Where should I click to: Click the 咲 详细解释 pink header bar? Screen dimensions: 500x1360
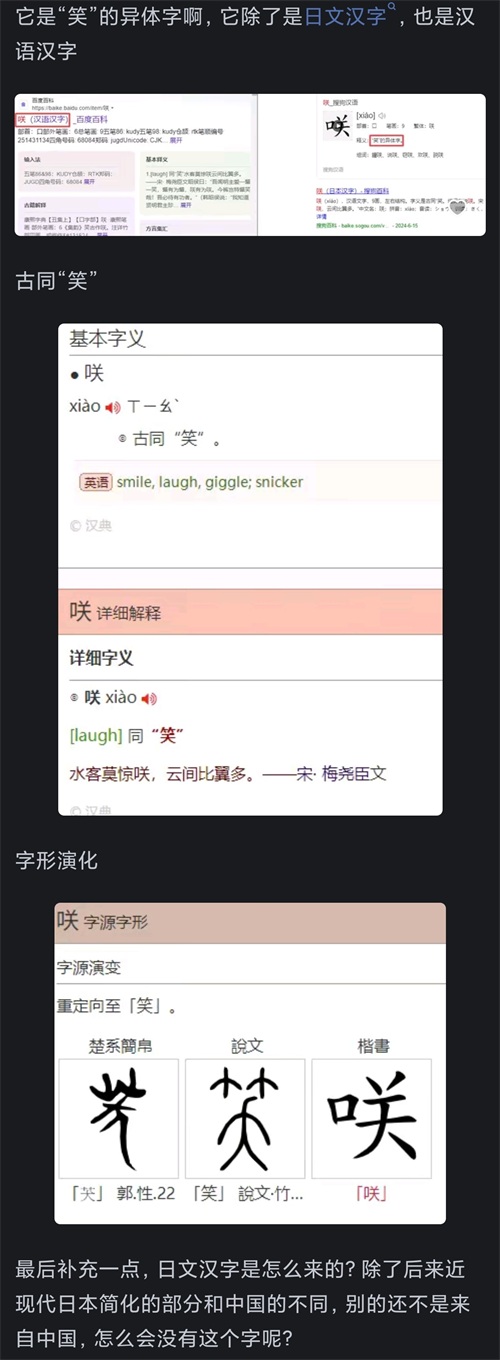point(250,611)
